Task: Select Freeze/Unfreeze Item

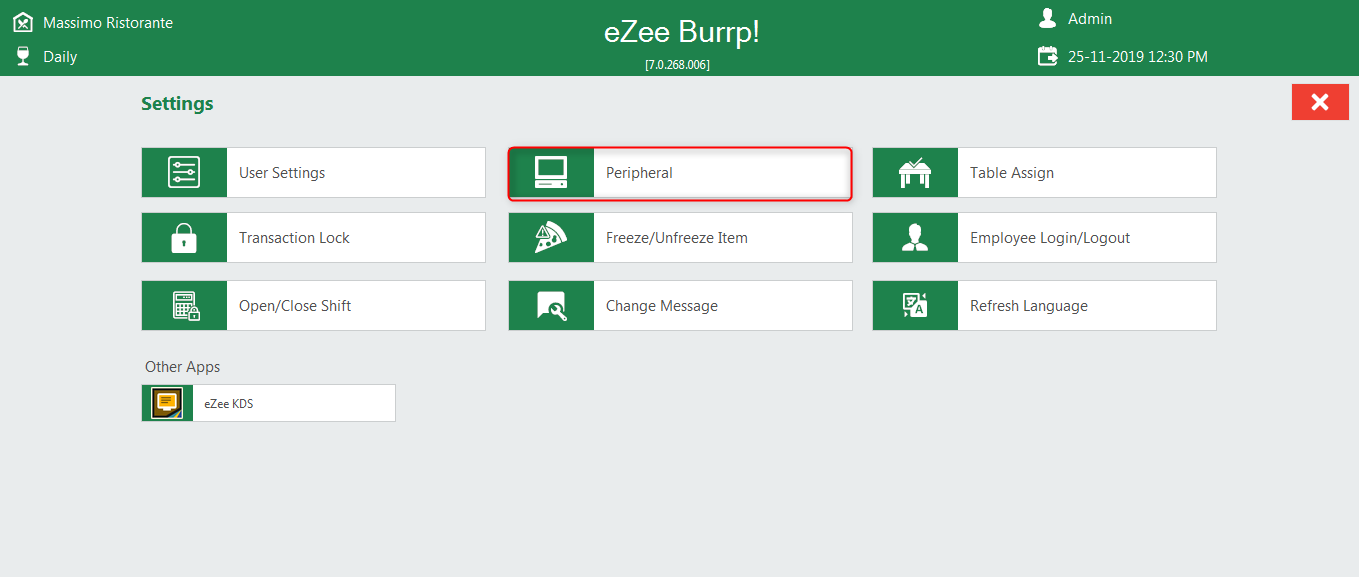Action: [x=680, y=238]
